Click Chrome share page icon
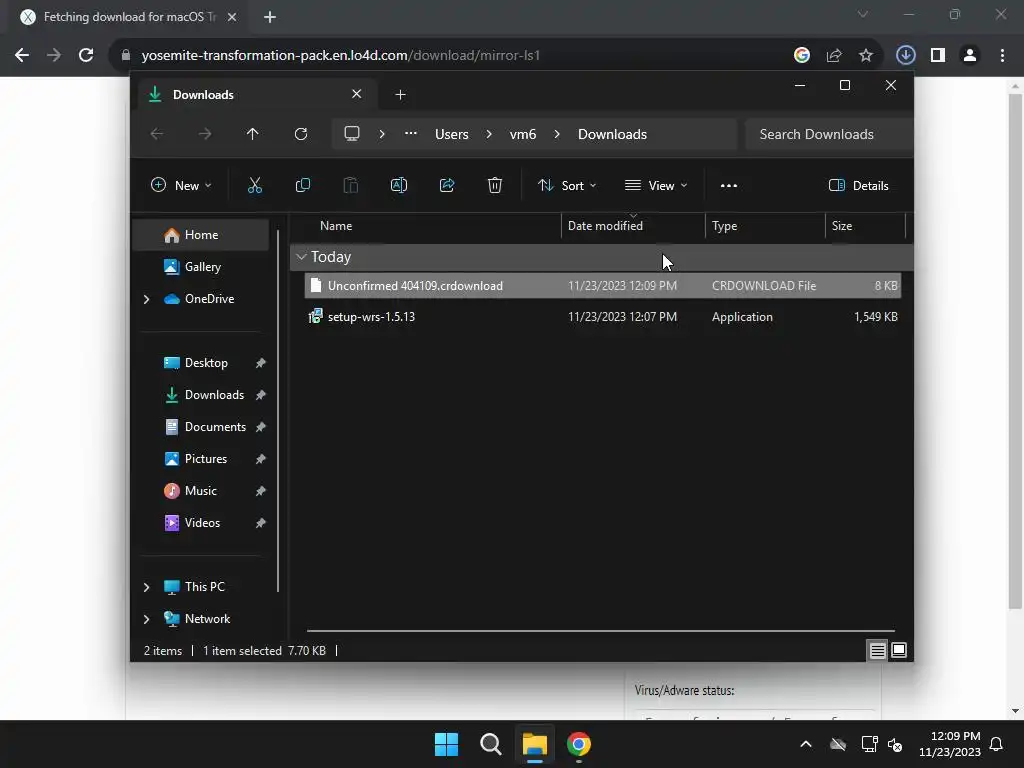This screenshot has height=768, width=1024. pyautogui.click(x=834, y=55)
